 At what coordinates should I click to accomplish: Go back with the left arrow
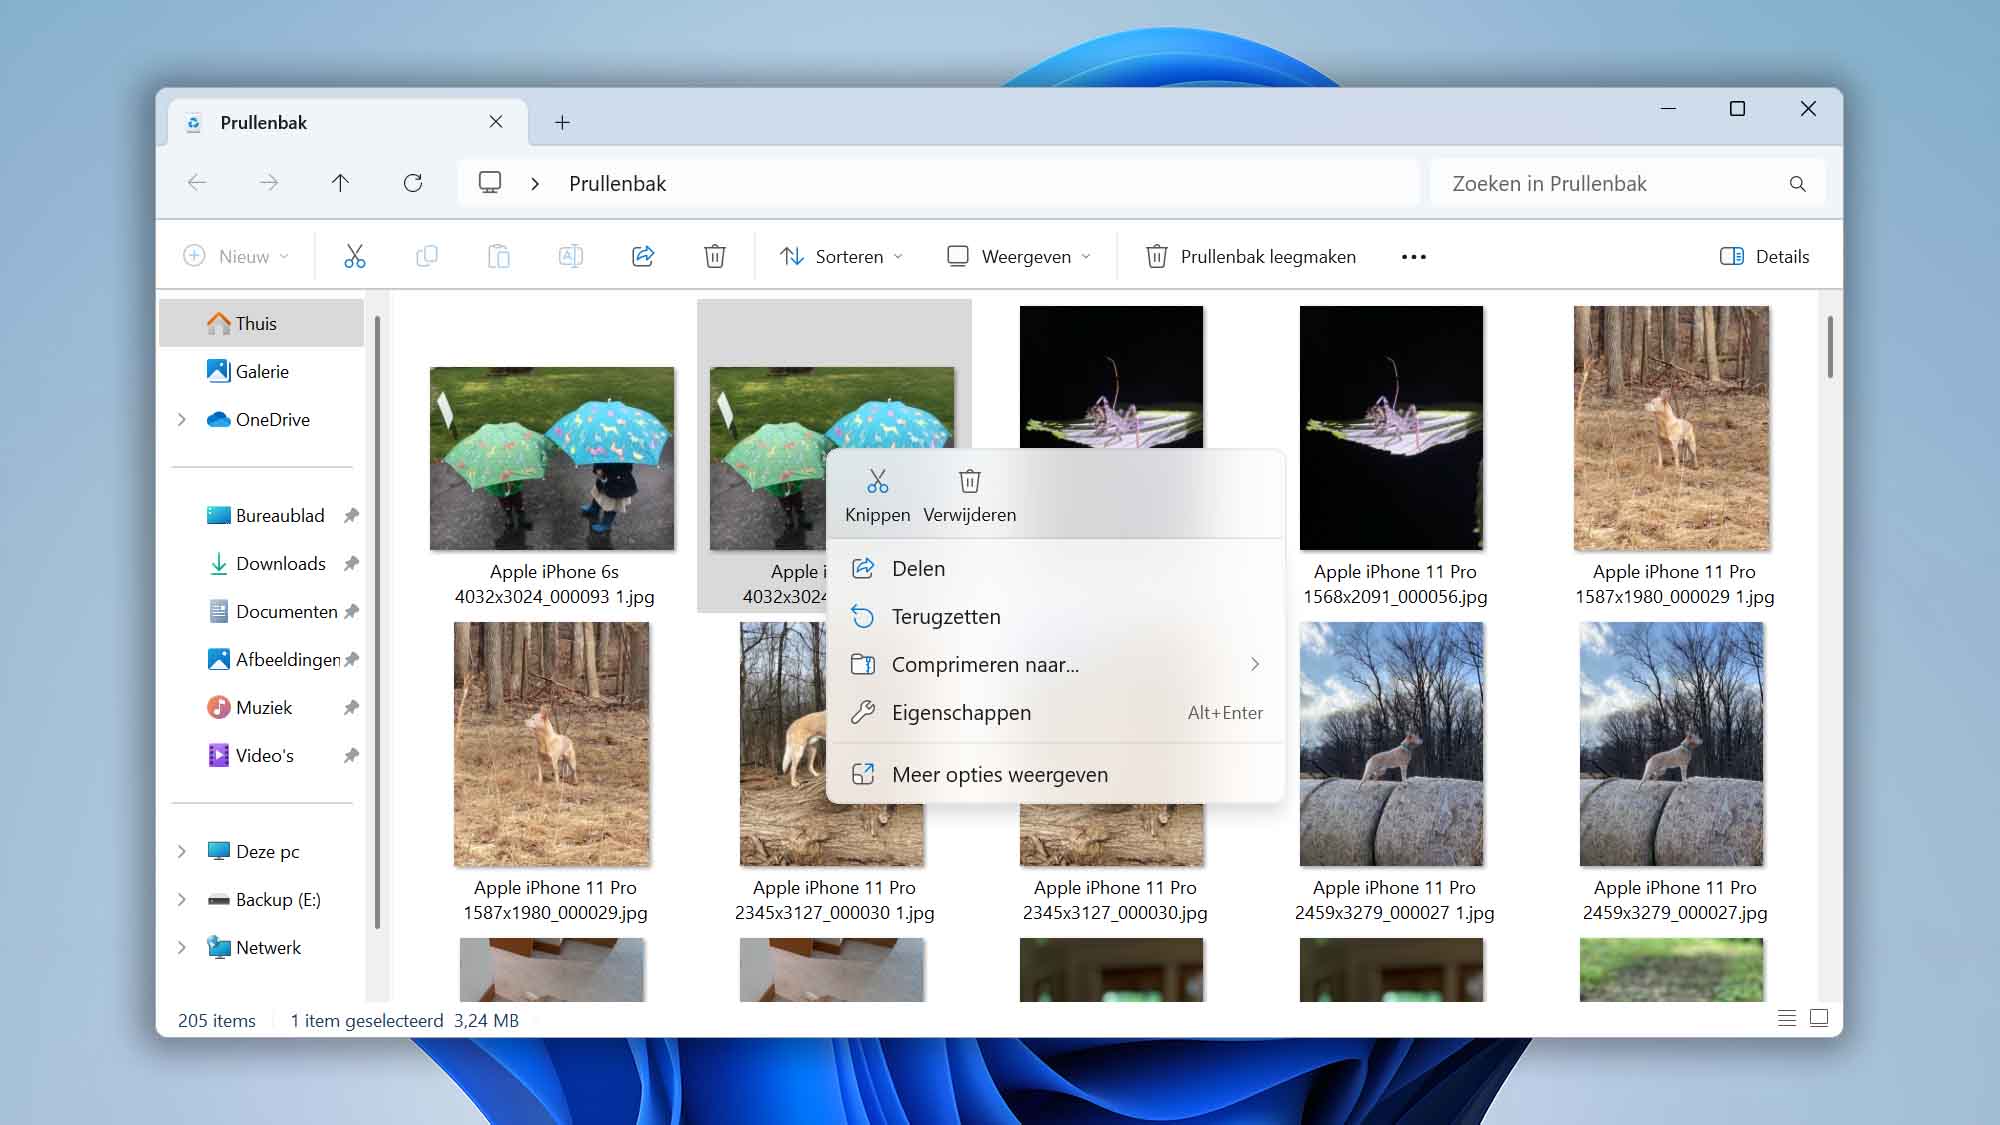coord(197,183)
